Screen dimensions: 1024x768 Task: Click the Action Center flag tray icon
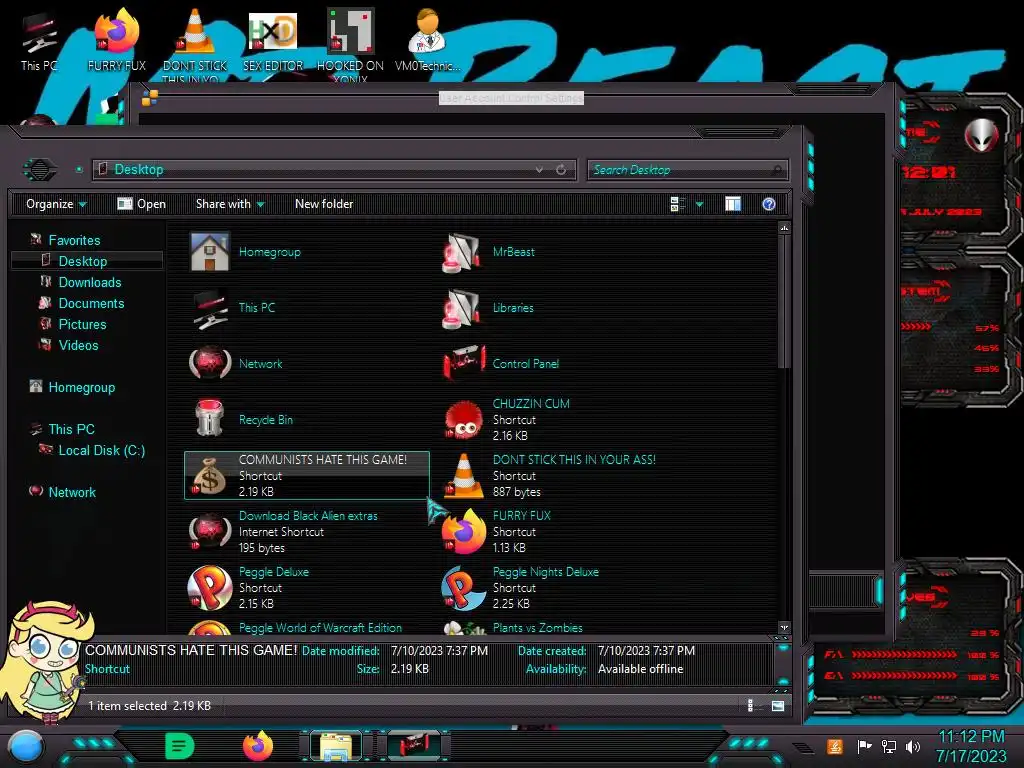[864, 746]
